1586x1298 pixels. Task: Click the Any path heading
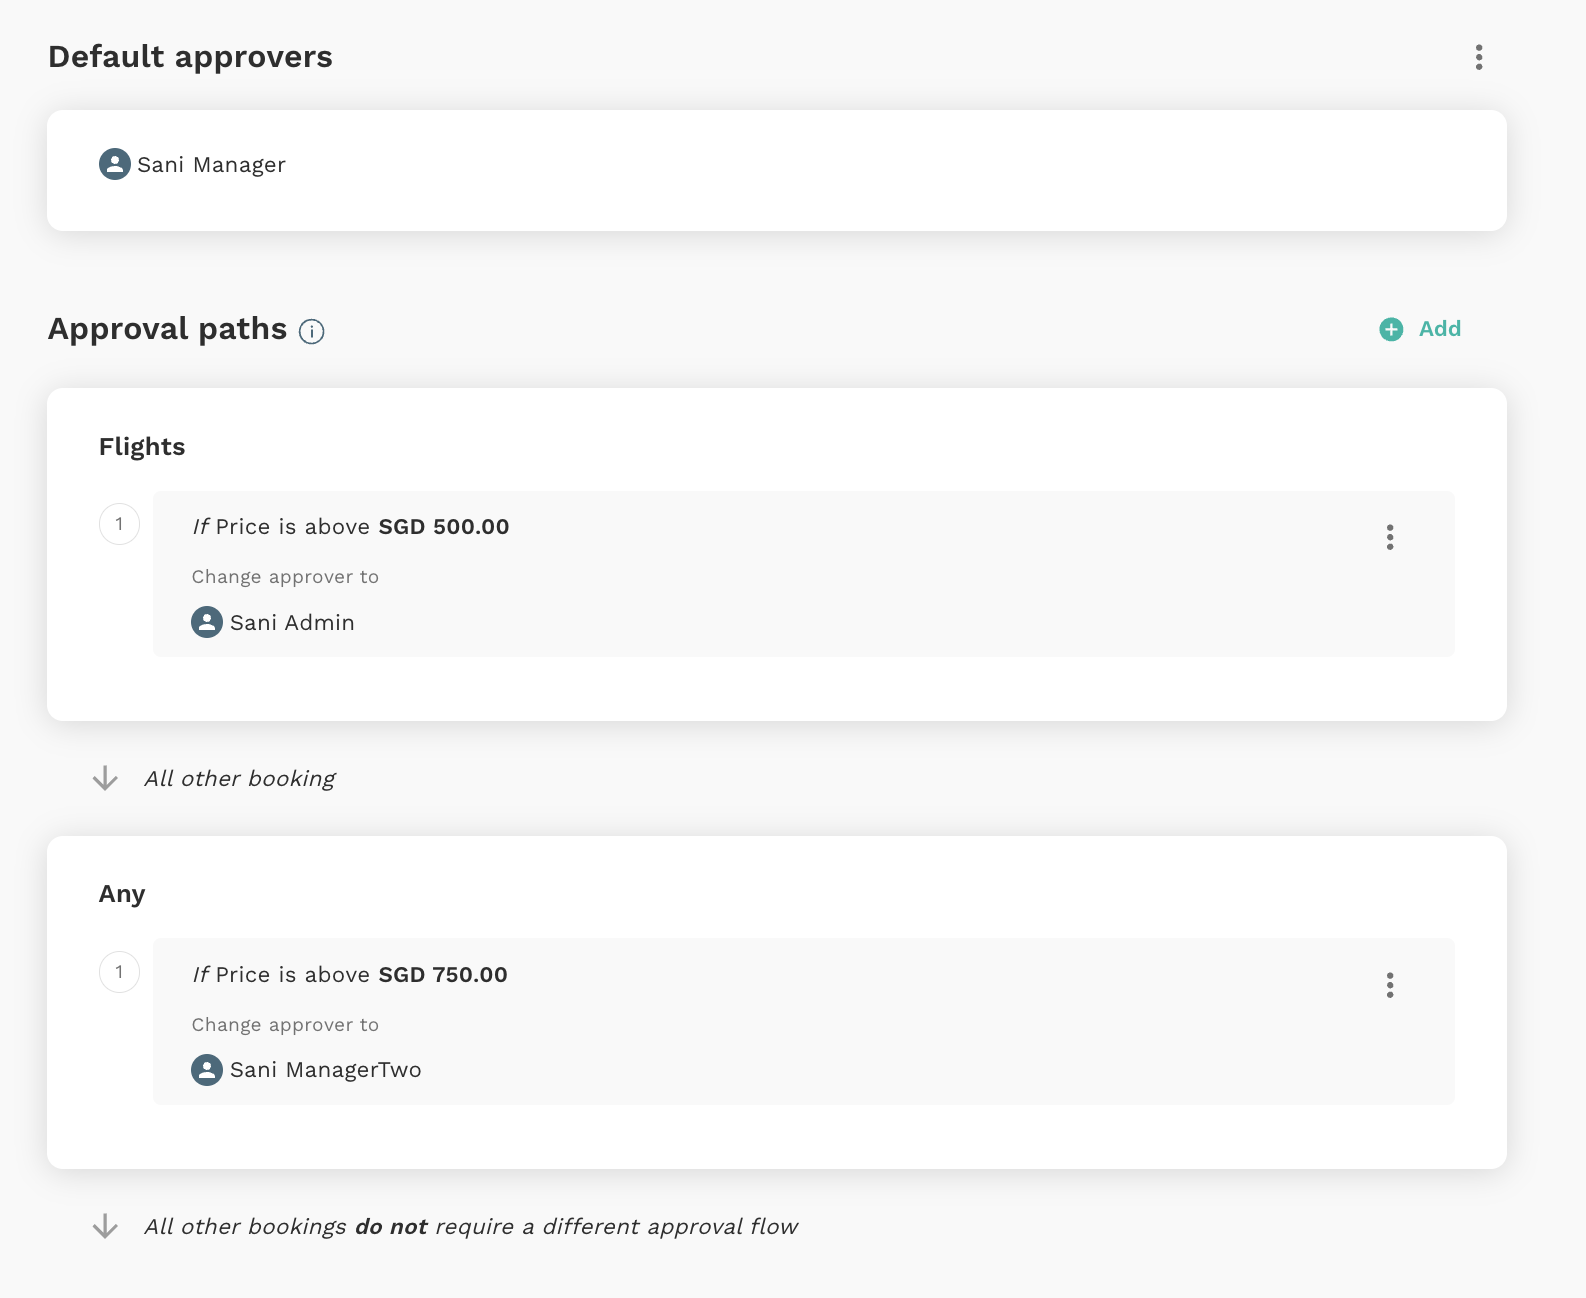[122, 894]
